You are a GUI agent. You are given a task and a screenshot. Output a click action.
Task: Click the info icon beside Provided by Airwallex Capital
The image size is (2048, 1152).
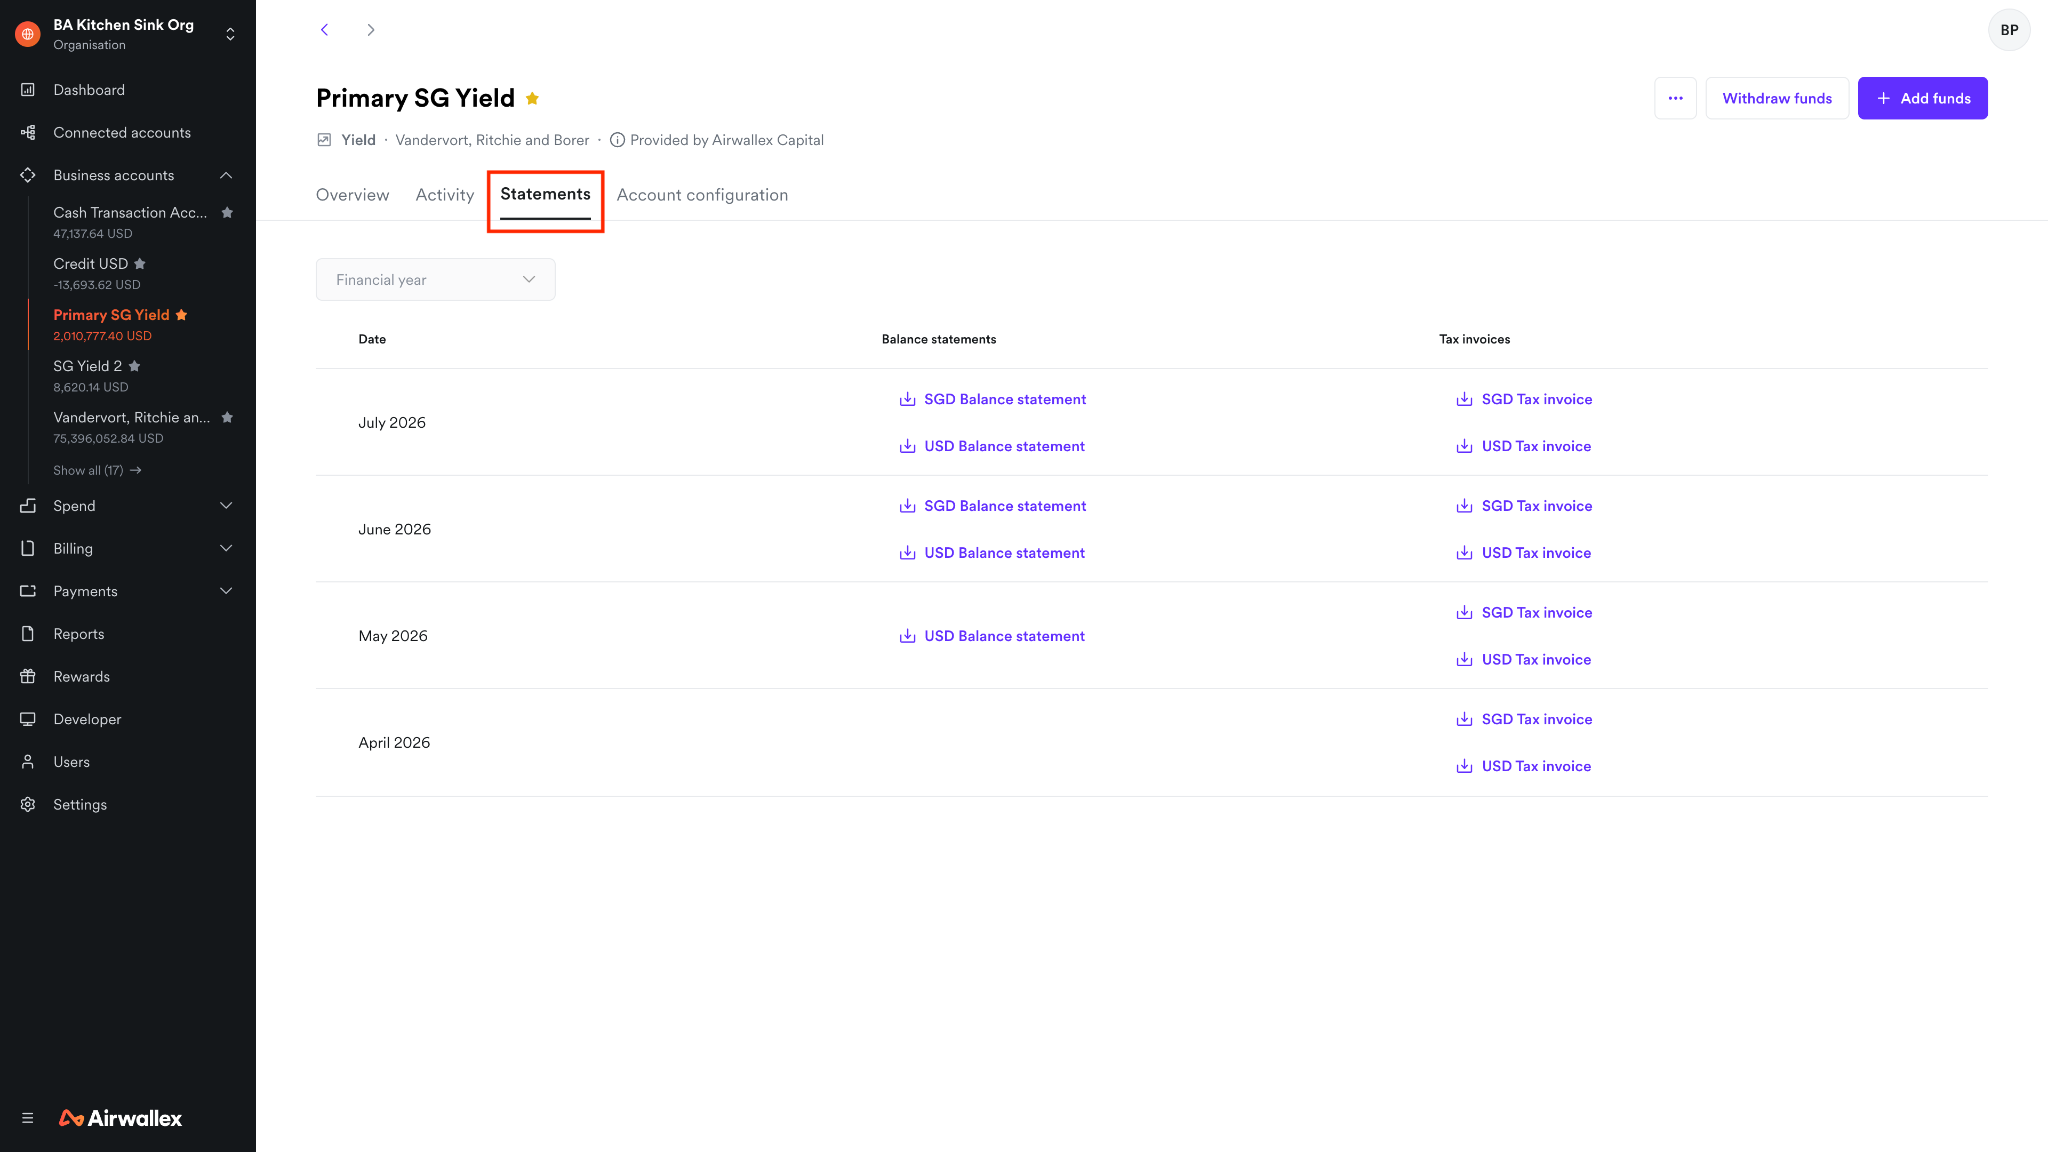tap(618, 140)
